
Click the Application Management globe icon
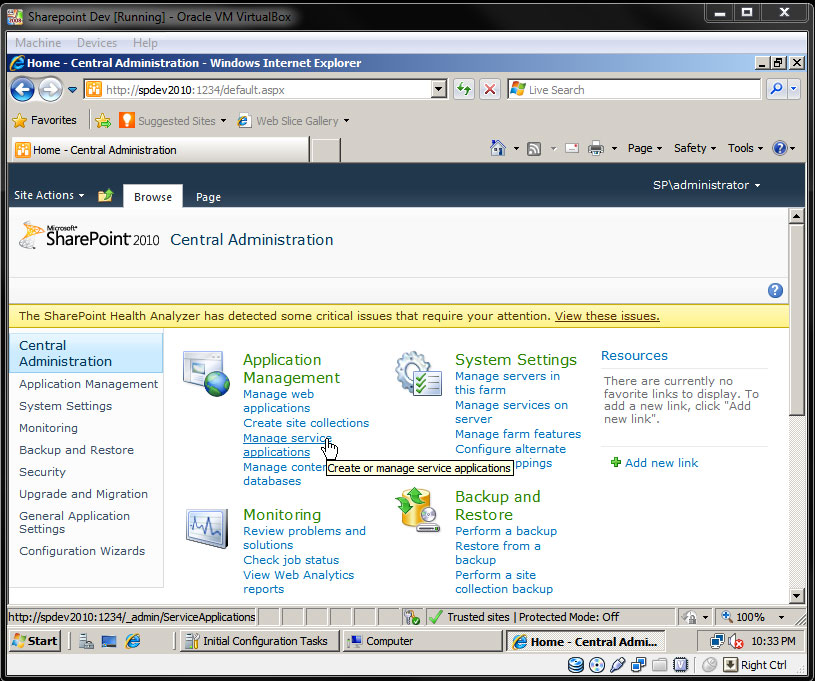[x=206, y=373]
